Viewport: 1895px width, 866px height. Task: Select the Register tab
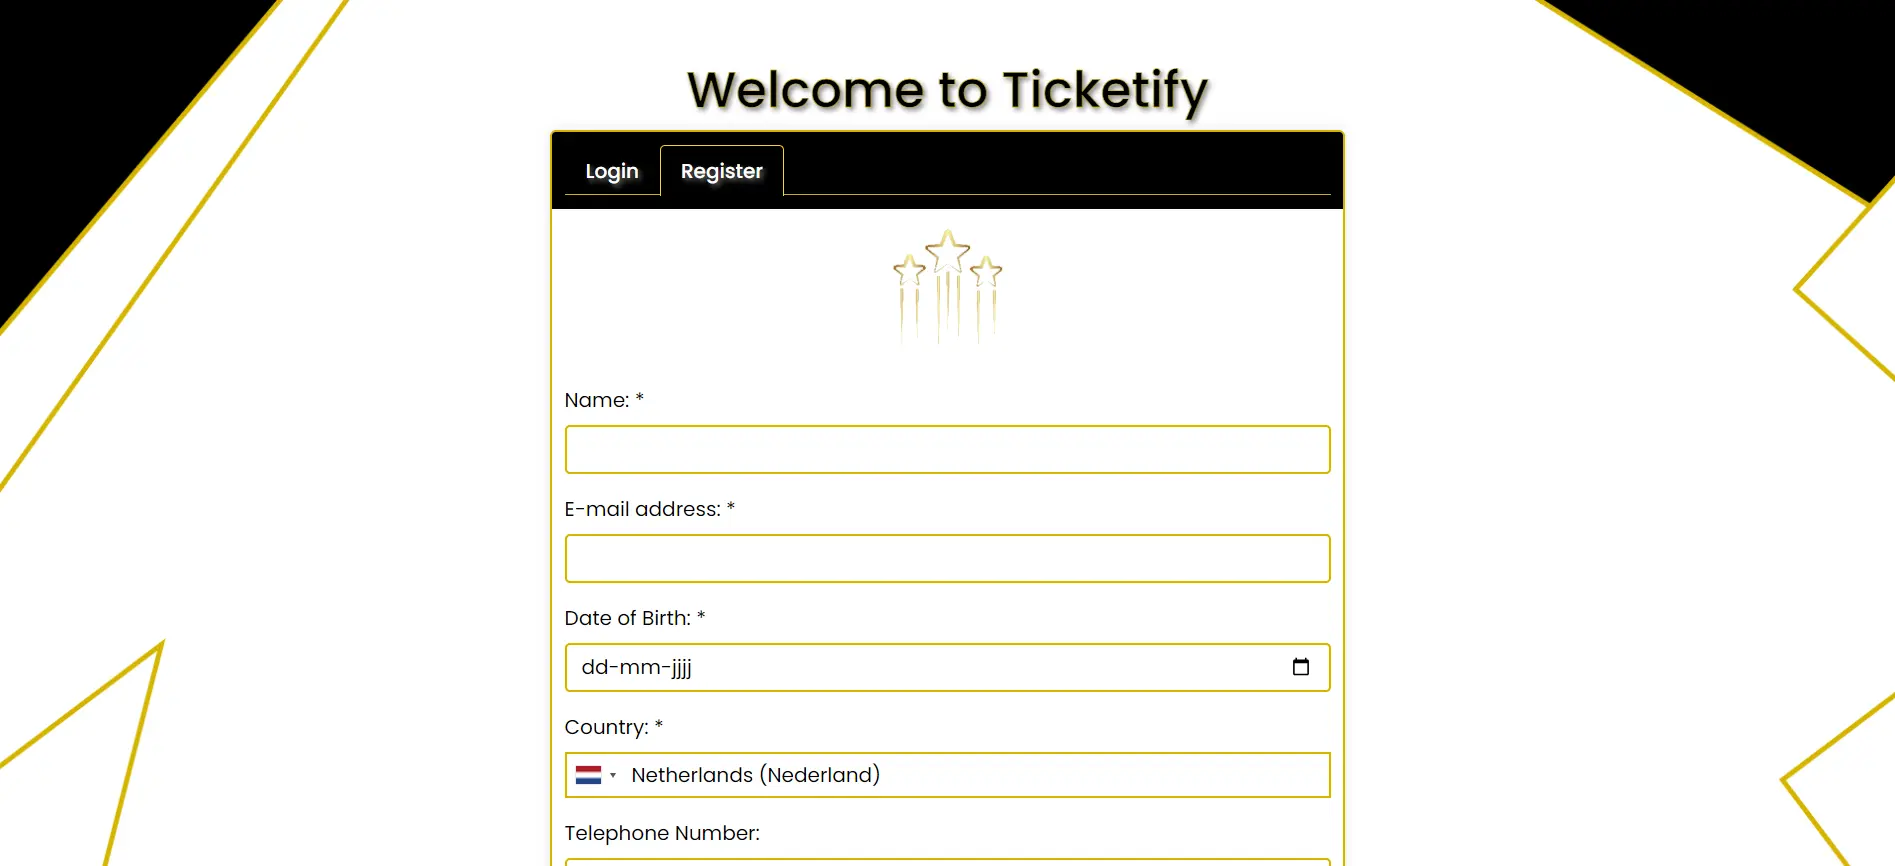[x=721, y=171]
